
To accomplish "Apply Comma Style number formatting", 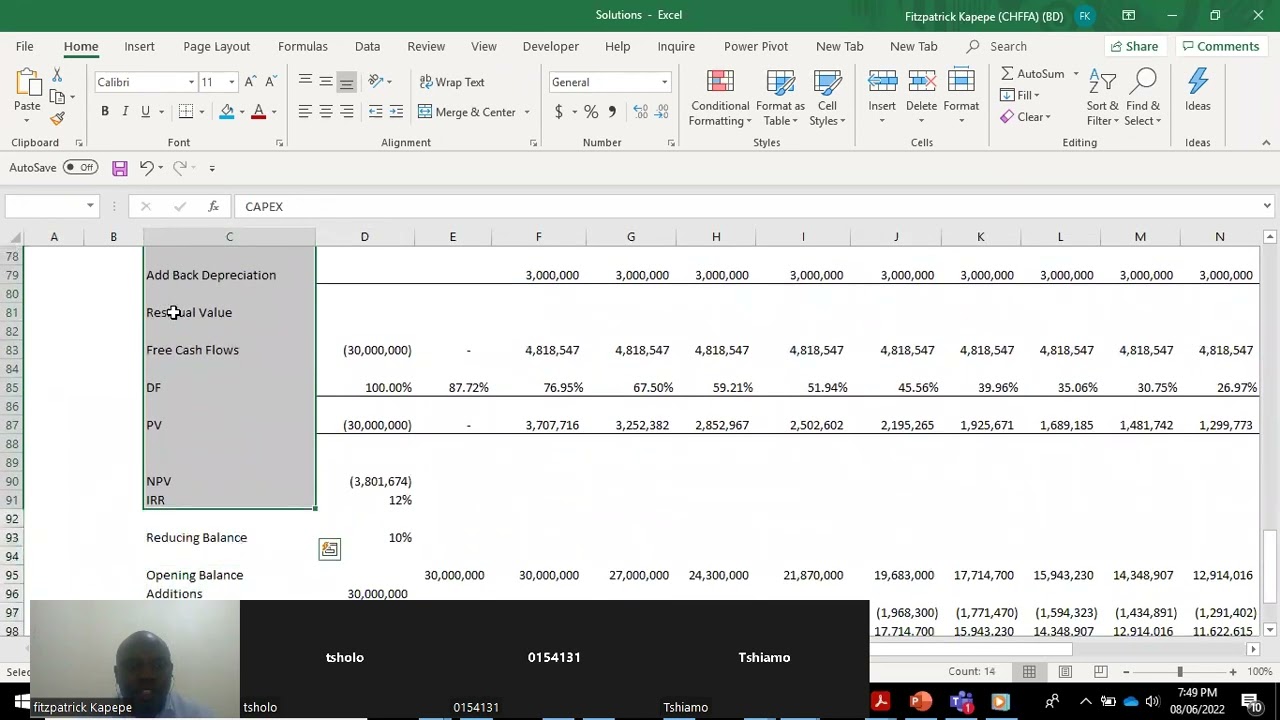I will click(612, 112).
